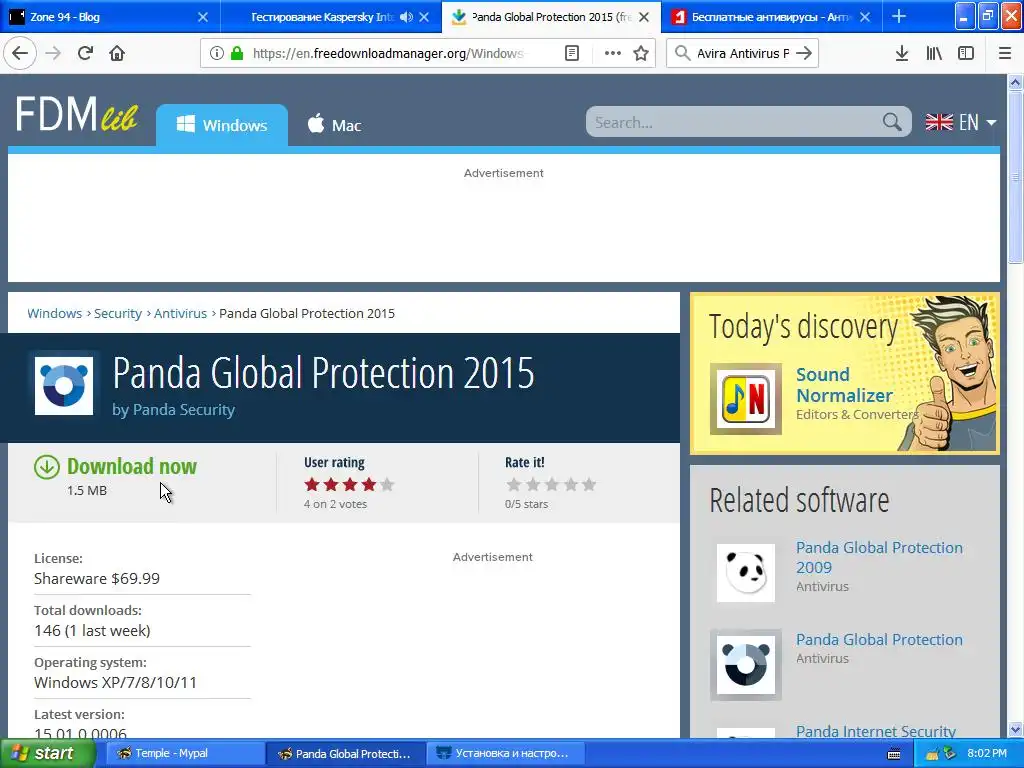Image resolution: width=1024 pixels, height=768 pixels.
Task: Open the Windows start button
Action: [47, 754]
